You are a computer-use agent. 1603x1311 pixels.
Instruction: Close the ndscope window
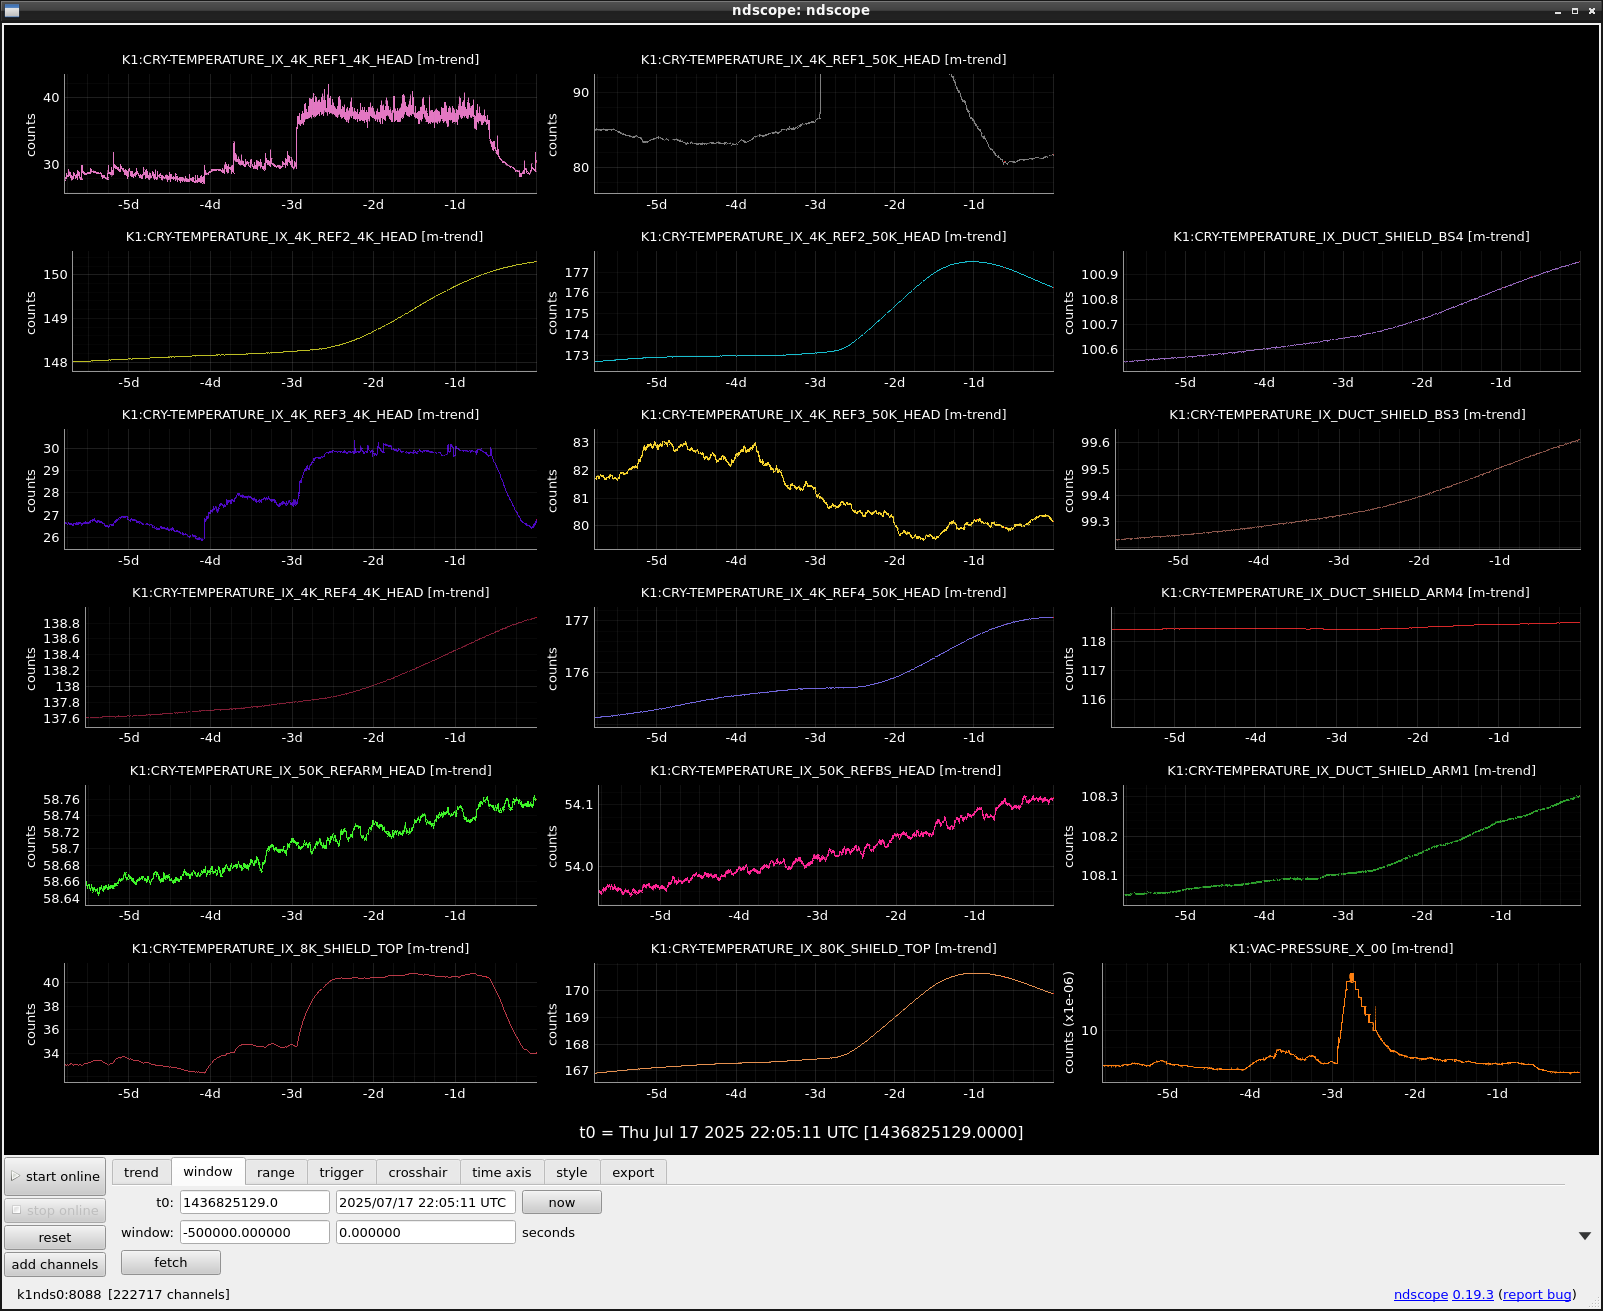[1592, 11]
